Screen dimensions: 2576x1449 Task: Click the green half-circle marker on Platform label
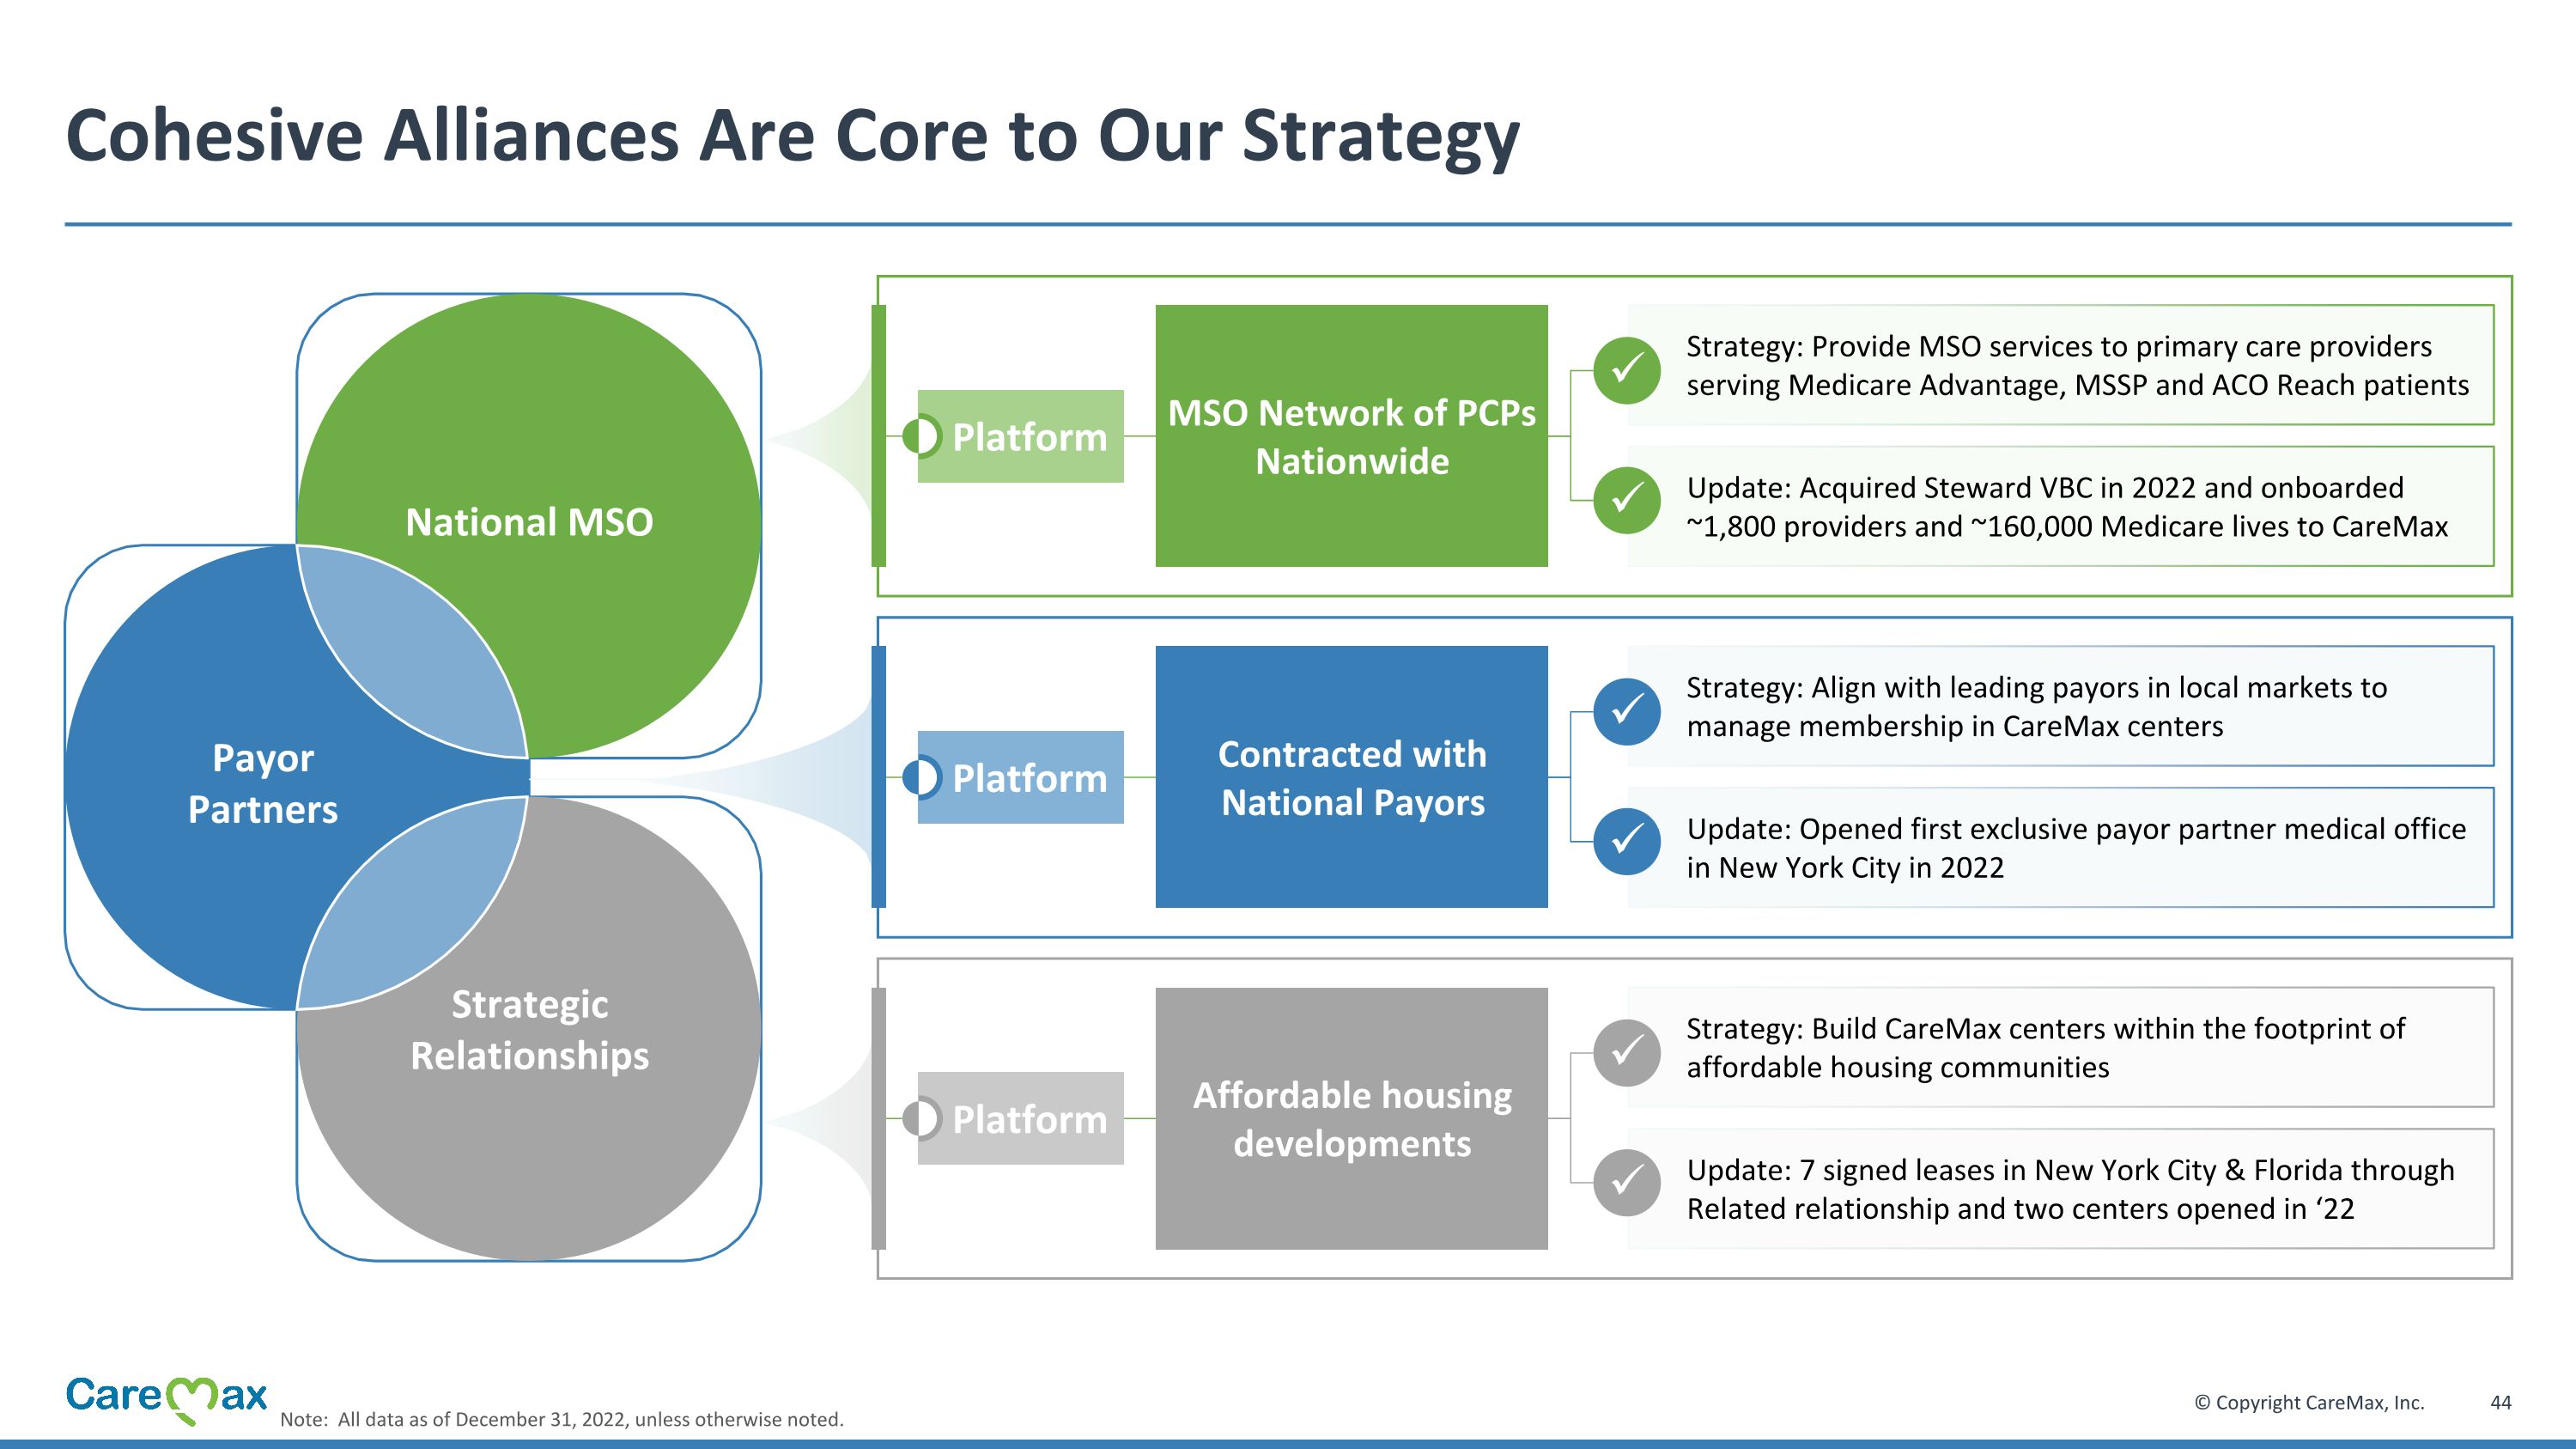pyautogui.click(x=921, y=436)
